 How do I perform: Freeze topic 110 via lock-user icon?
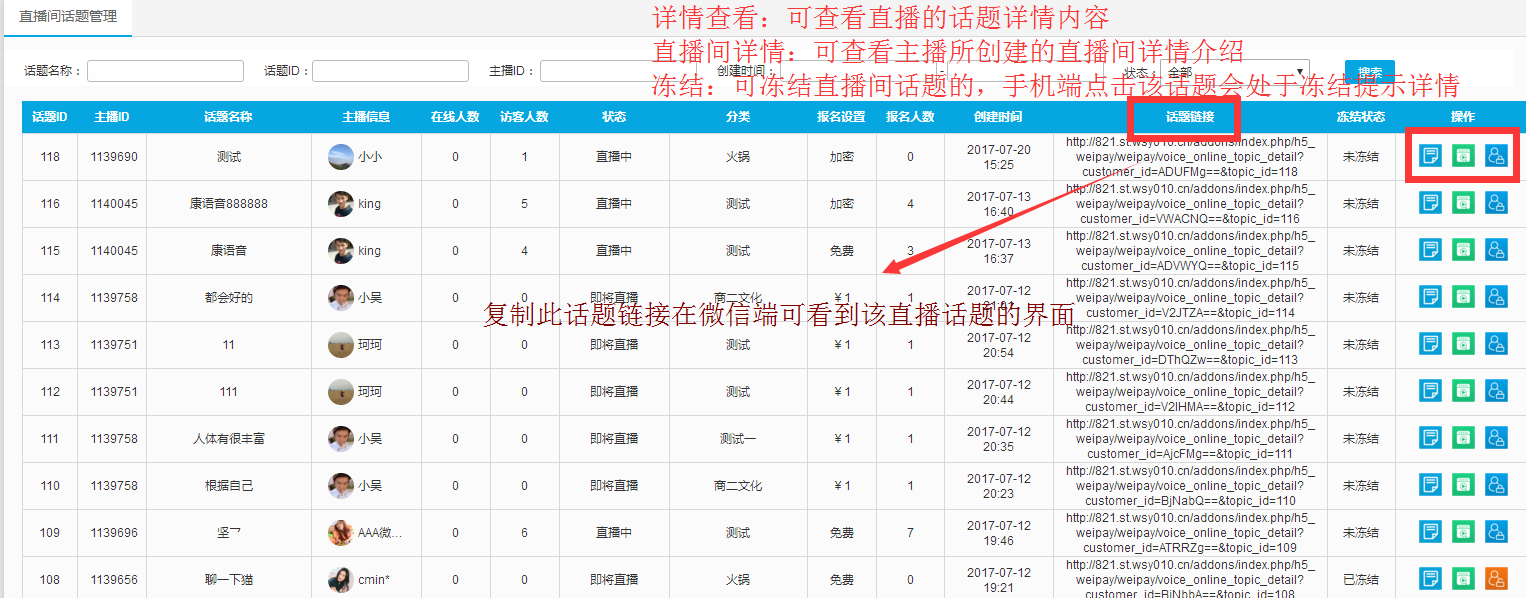(x=1496, y=485)
